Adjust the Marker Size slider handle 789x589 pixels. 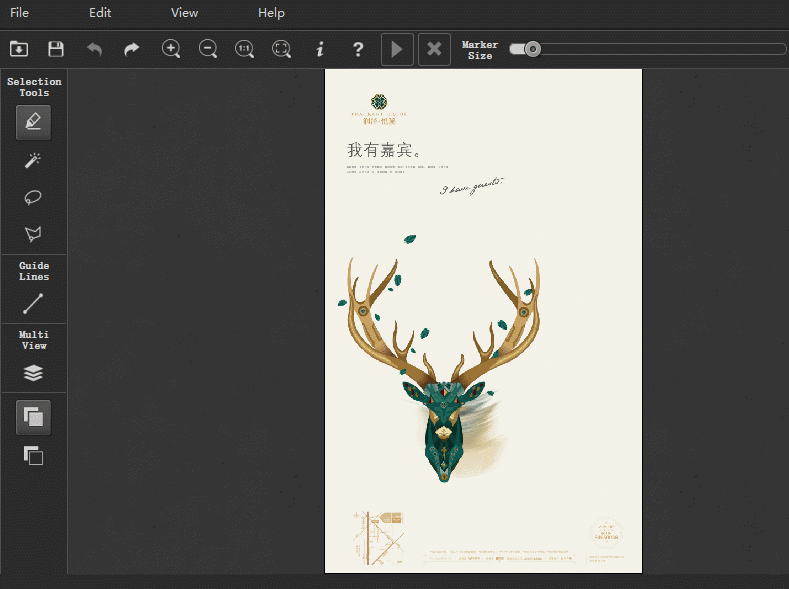(x=532, y=49)
